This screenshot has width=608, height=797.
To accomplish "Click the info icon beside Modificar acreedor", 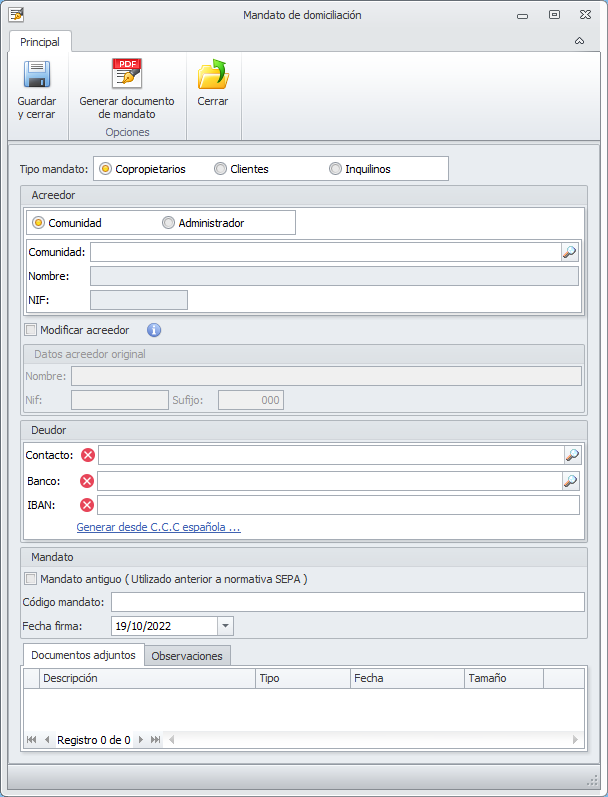I will (x=154, y=330).
